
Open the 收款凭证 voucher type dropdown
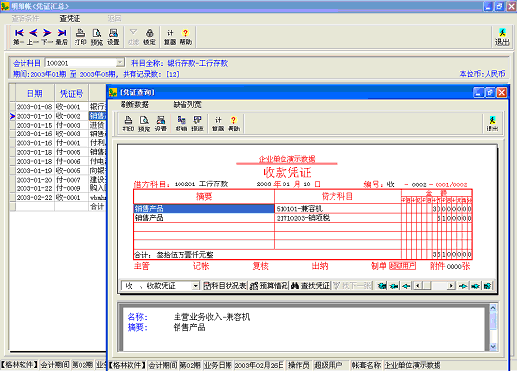(196, 286)
